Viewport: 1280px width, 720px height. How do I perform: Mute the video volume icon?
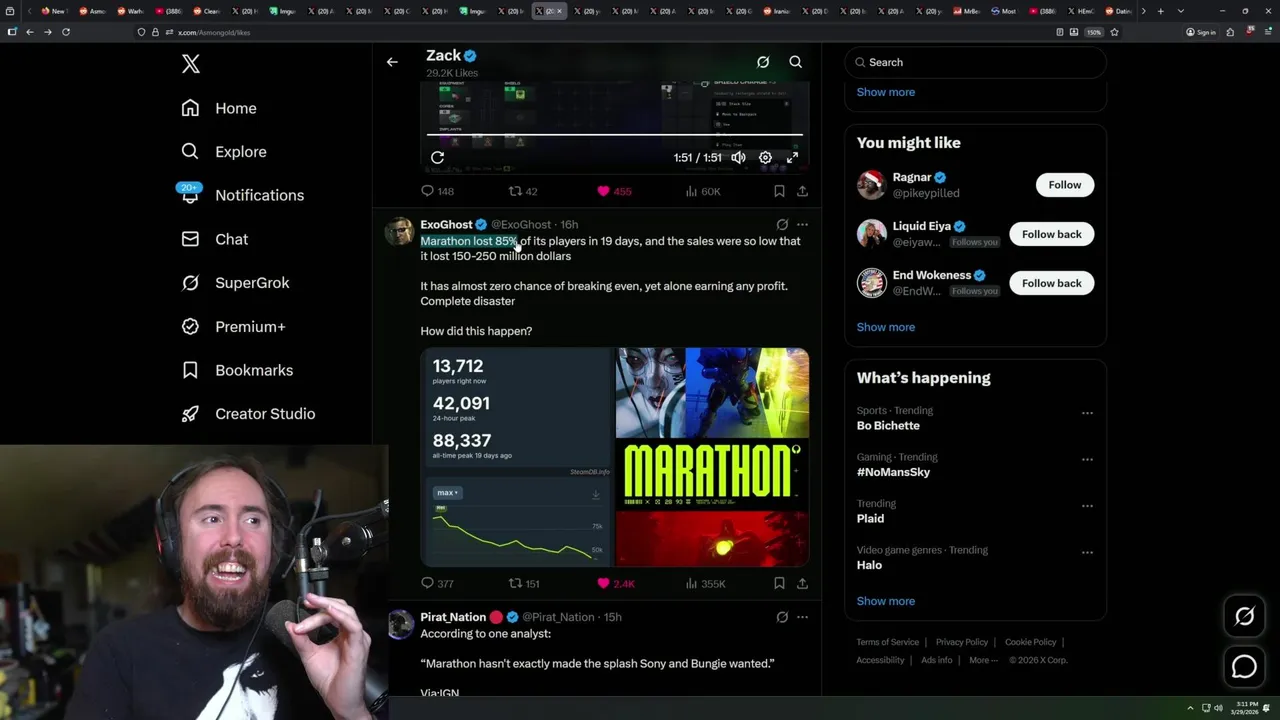pyautogui.click(x=738, y=157)
